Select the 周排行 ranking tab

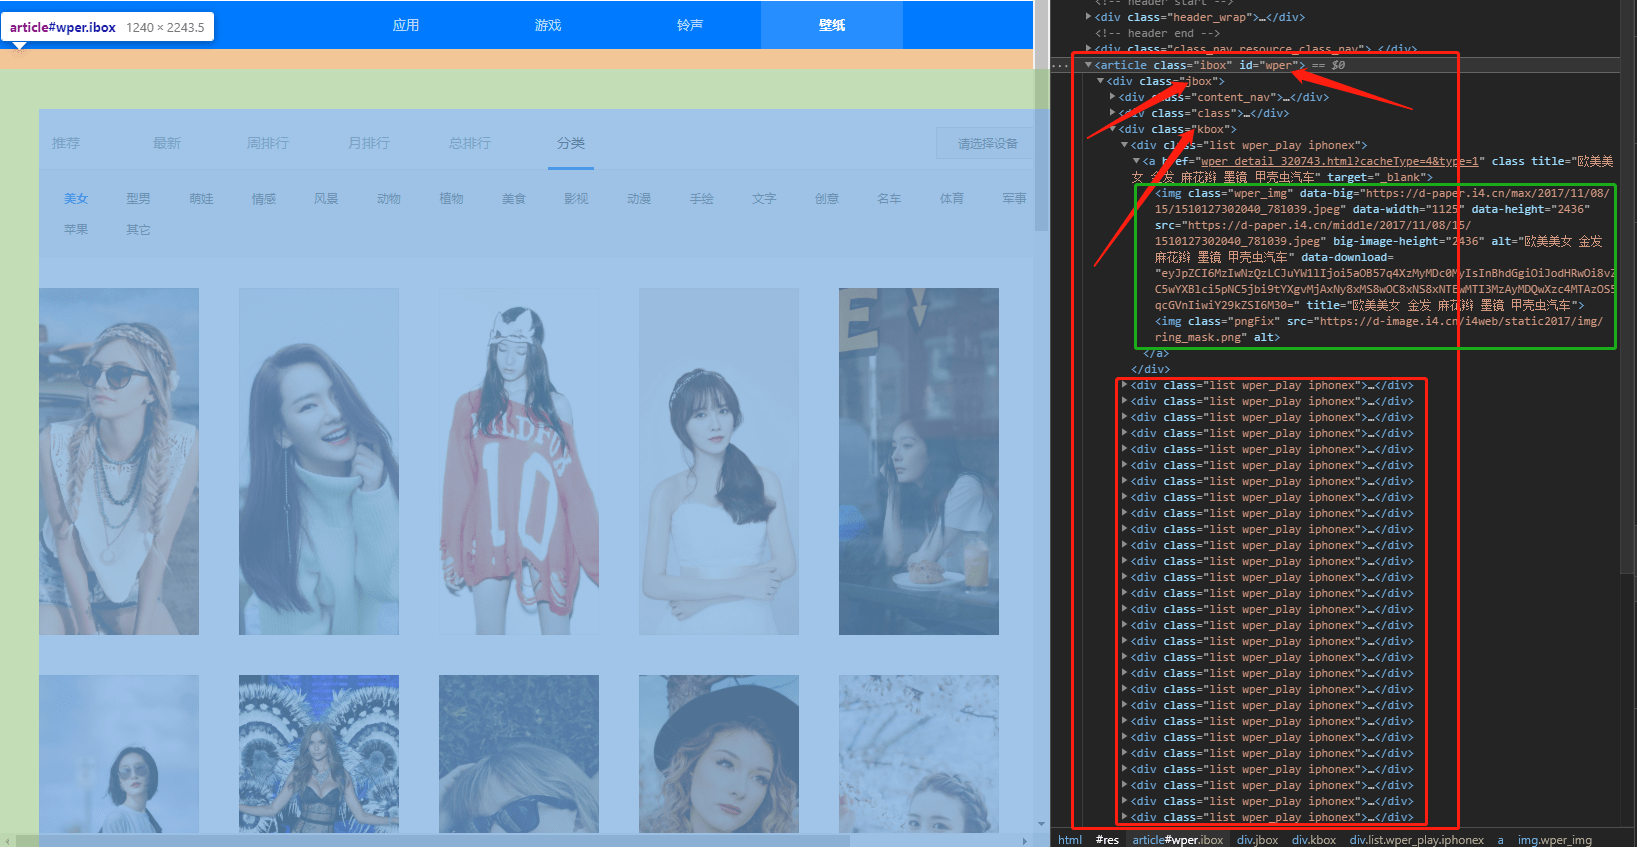click(x=267, y=143)
